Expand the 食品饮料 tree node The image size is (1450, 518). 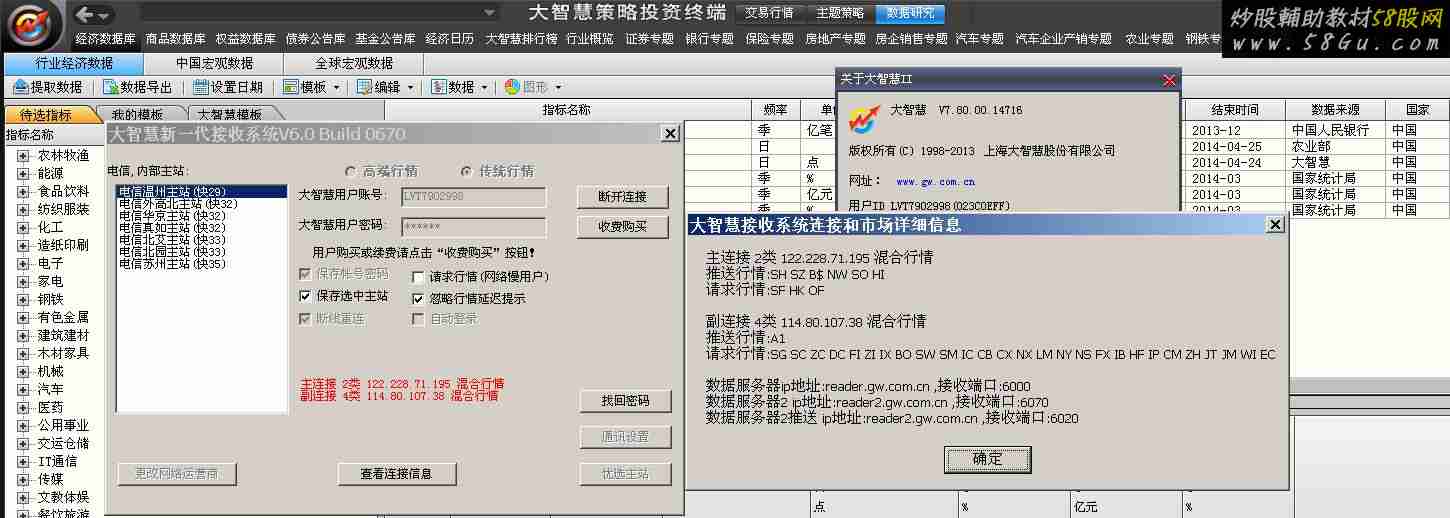[24, 191]
